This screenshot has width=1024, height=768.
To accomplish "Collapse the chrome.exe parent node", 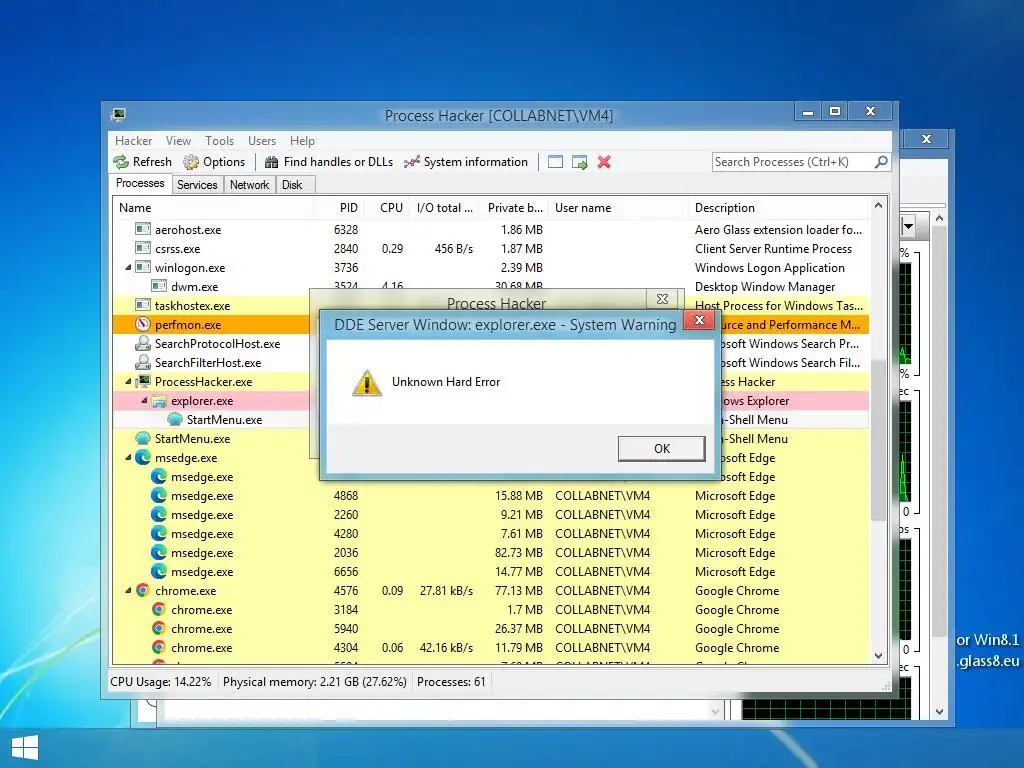I will click(128, 590).
